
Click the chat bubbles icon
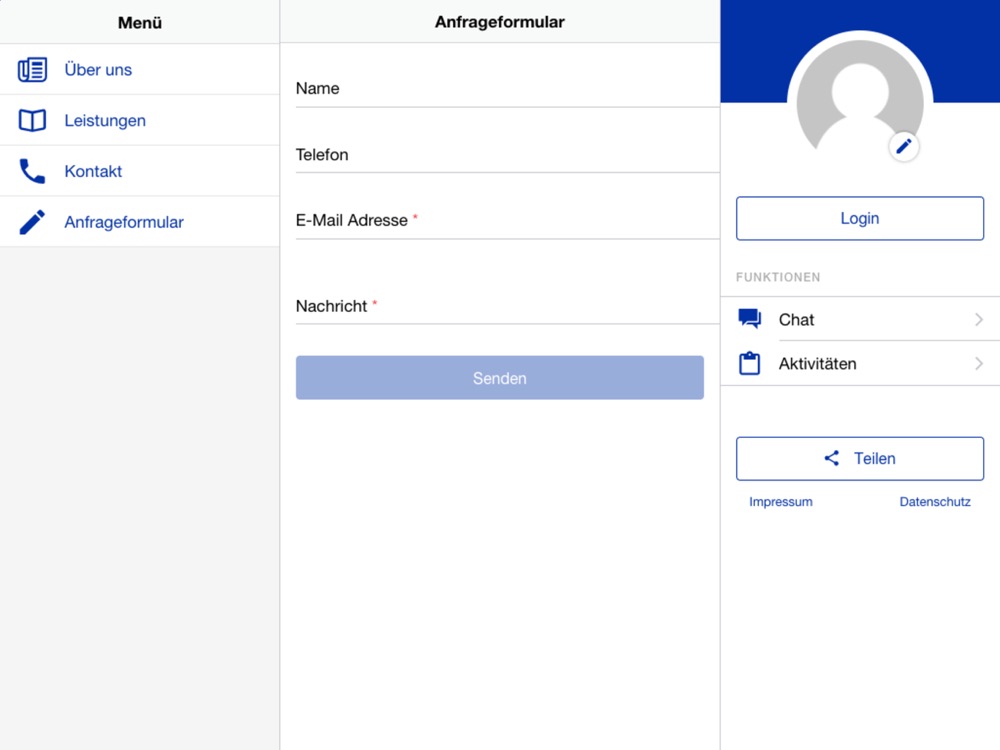click(x=749, y=319)
